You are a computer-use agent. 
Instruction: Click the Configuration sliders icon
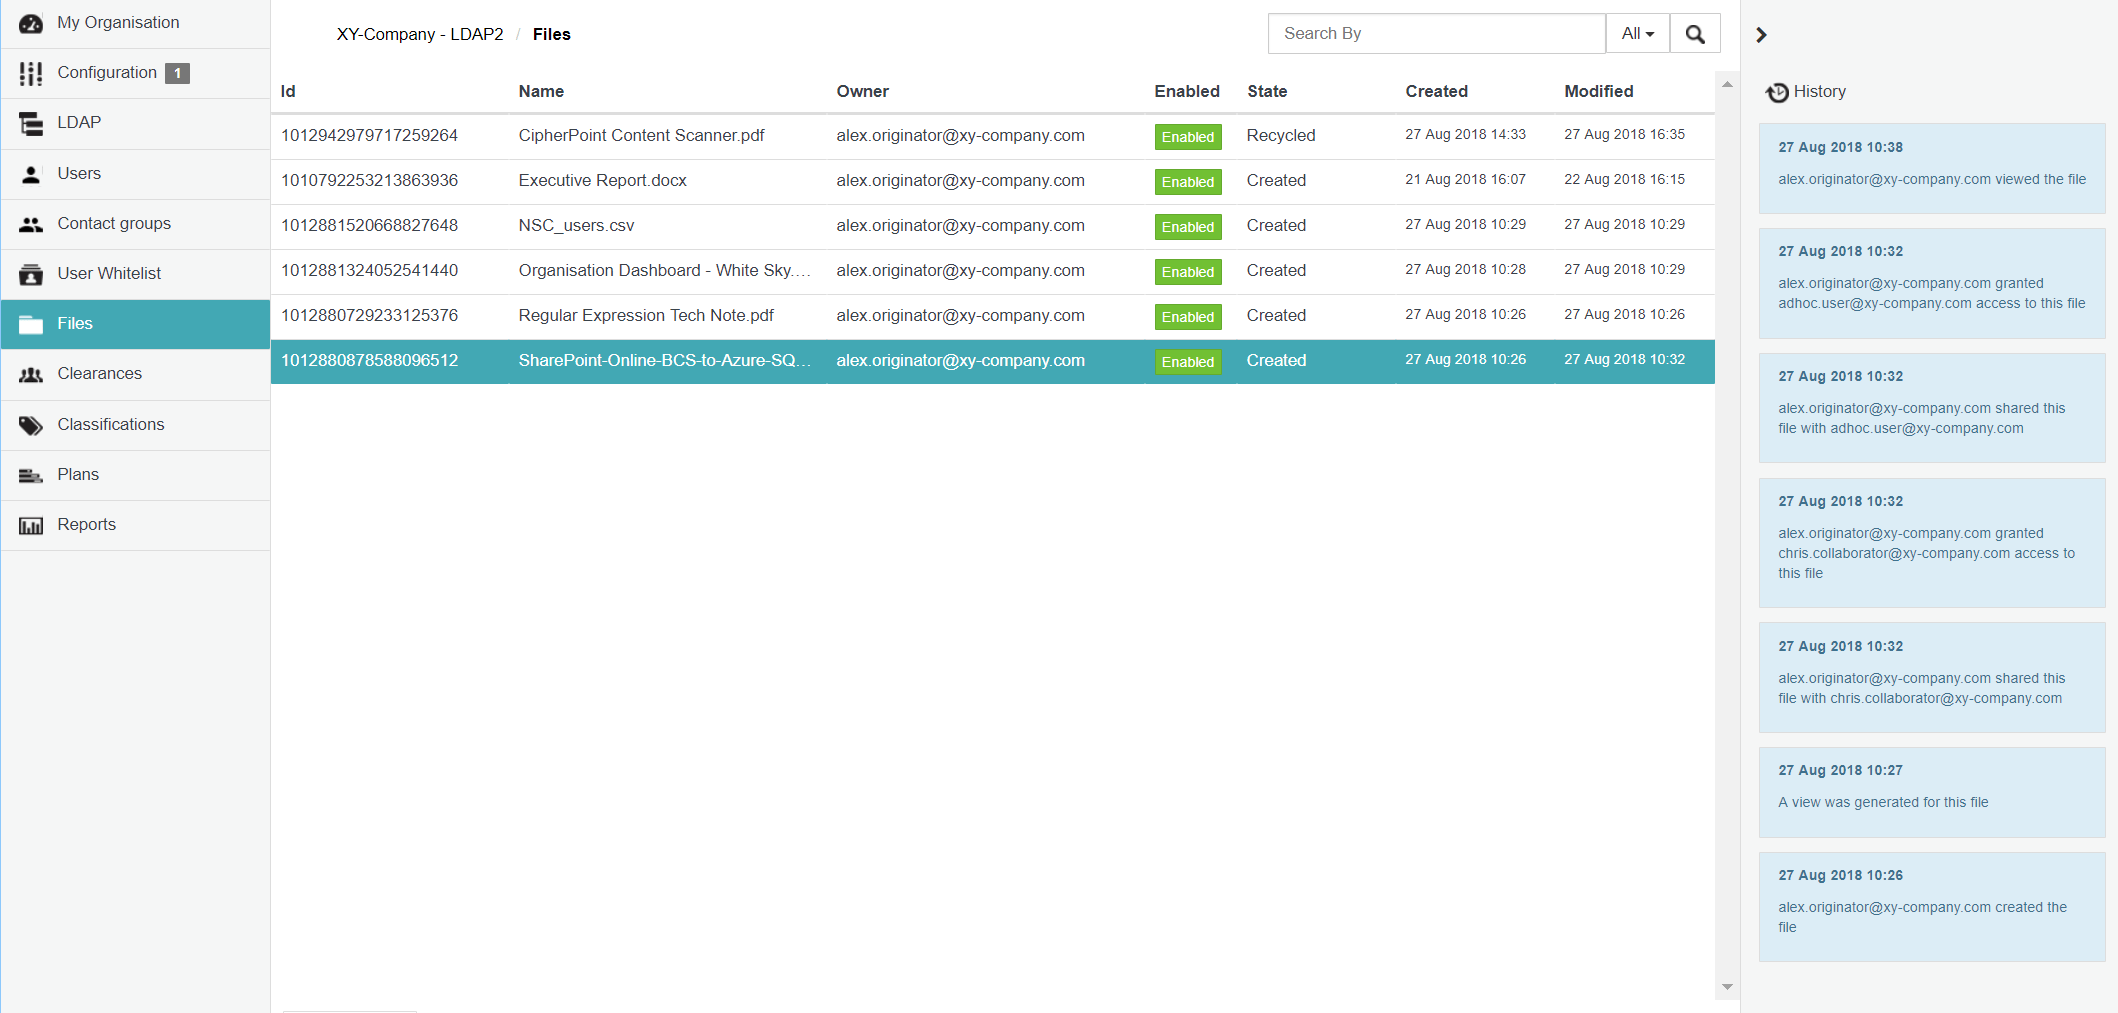click(x=31, y=73)
